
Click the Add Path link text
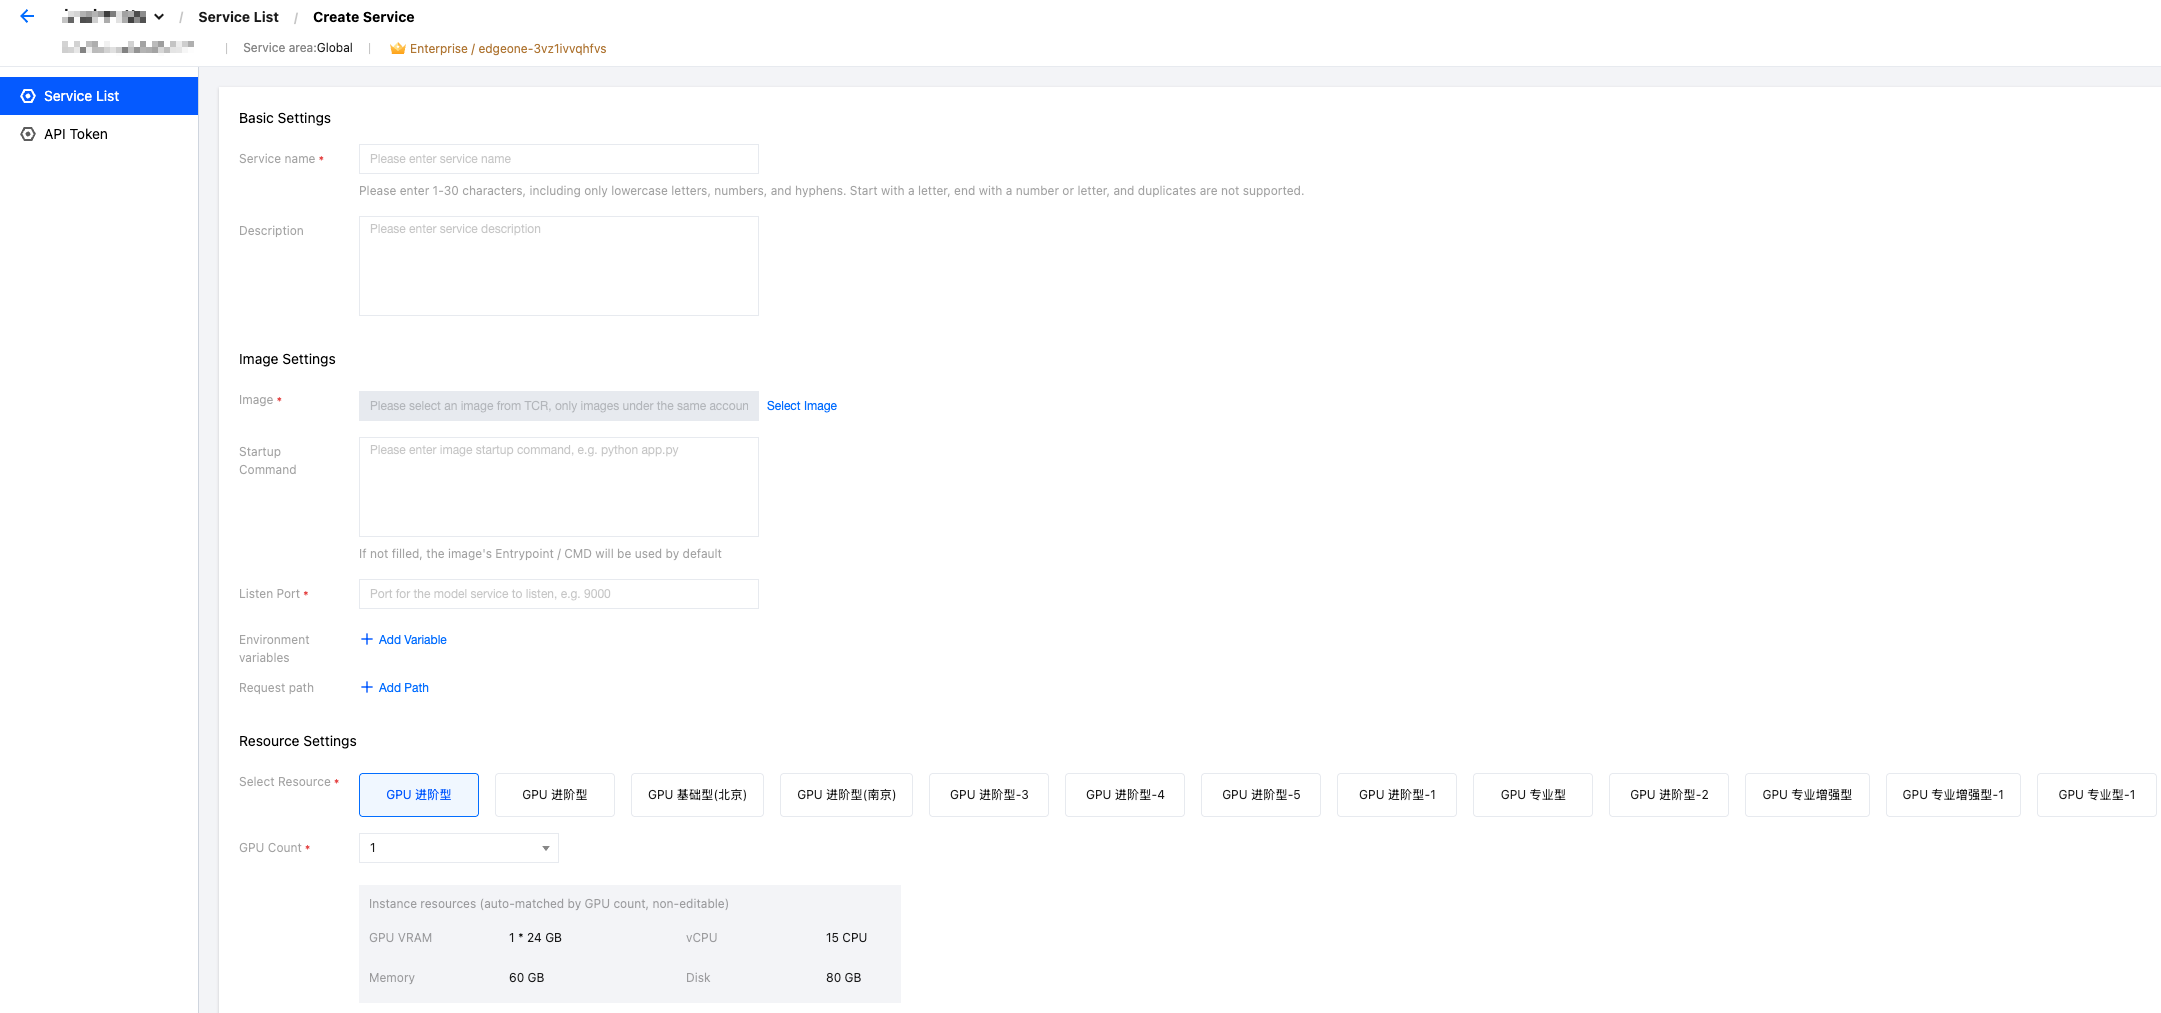(404, 688)
